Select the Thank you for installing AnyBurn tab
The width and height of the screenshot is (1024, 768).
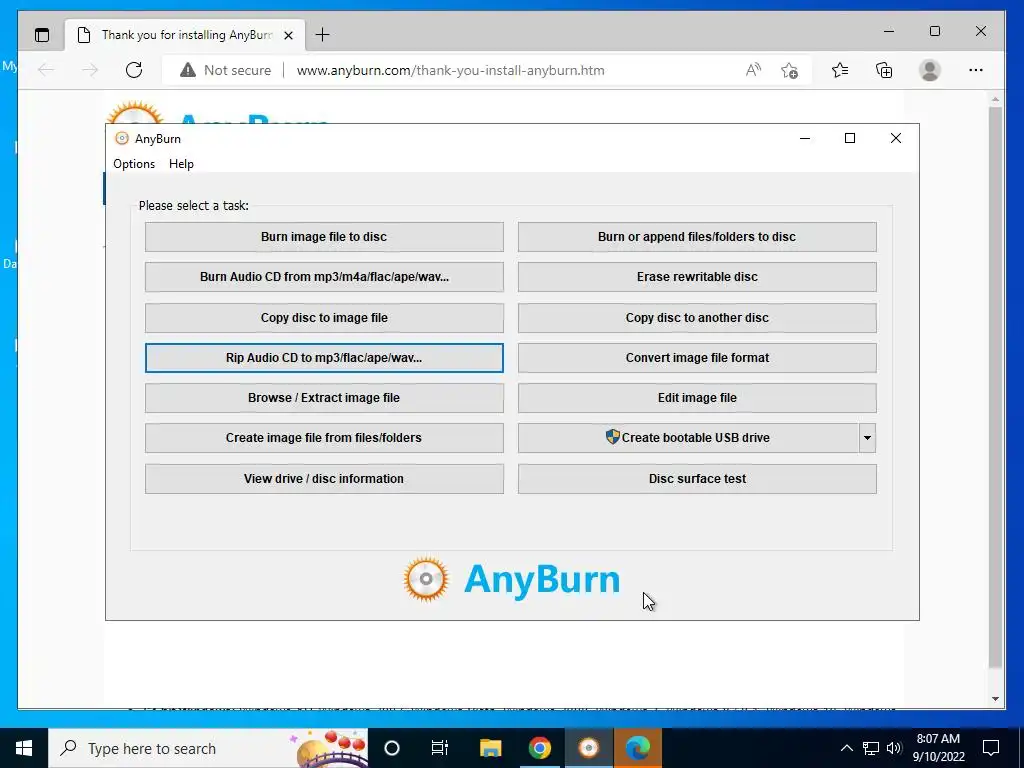tap(185, 35)
